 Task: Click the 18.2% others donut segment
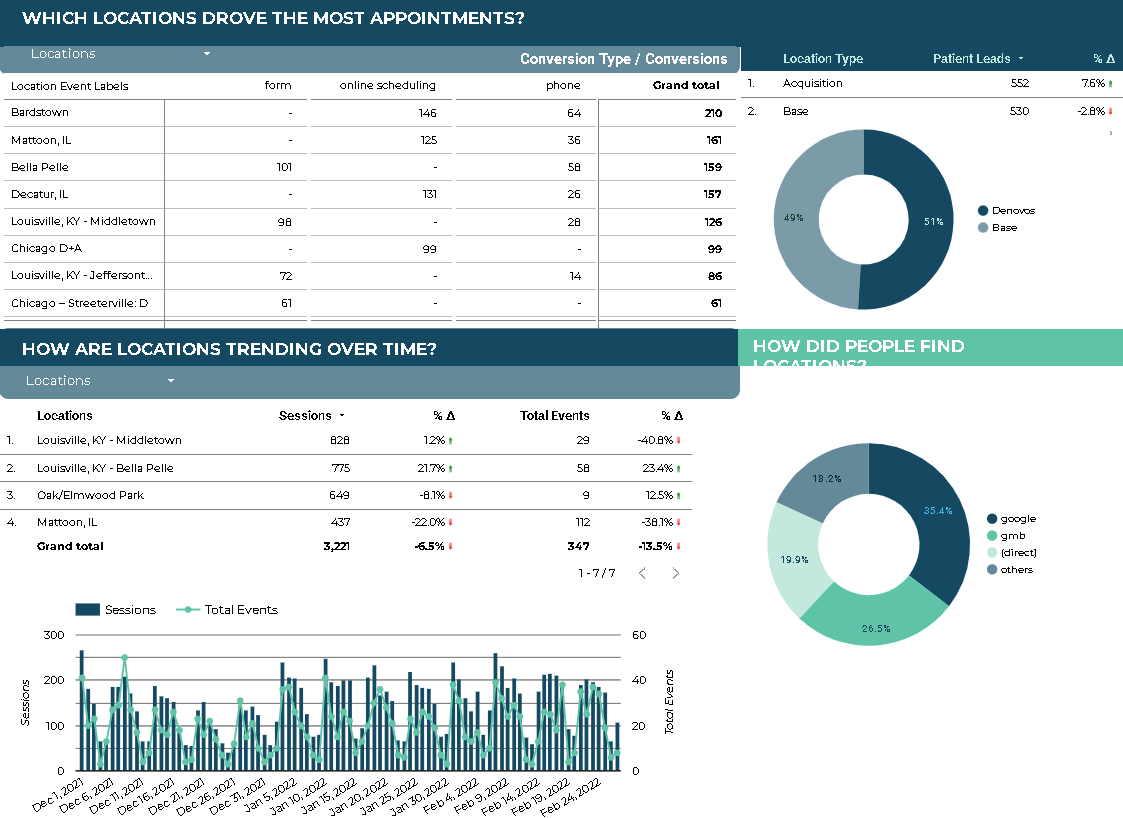[828, 478]
